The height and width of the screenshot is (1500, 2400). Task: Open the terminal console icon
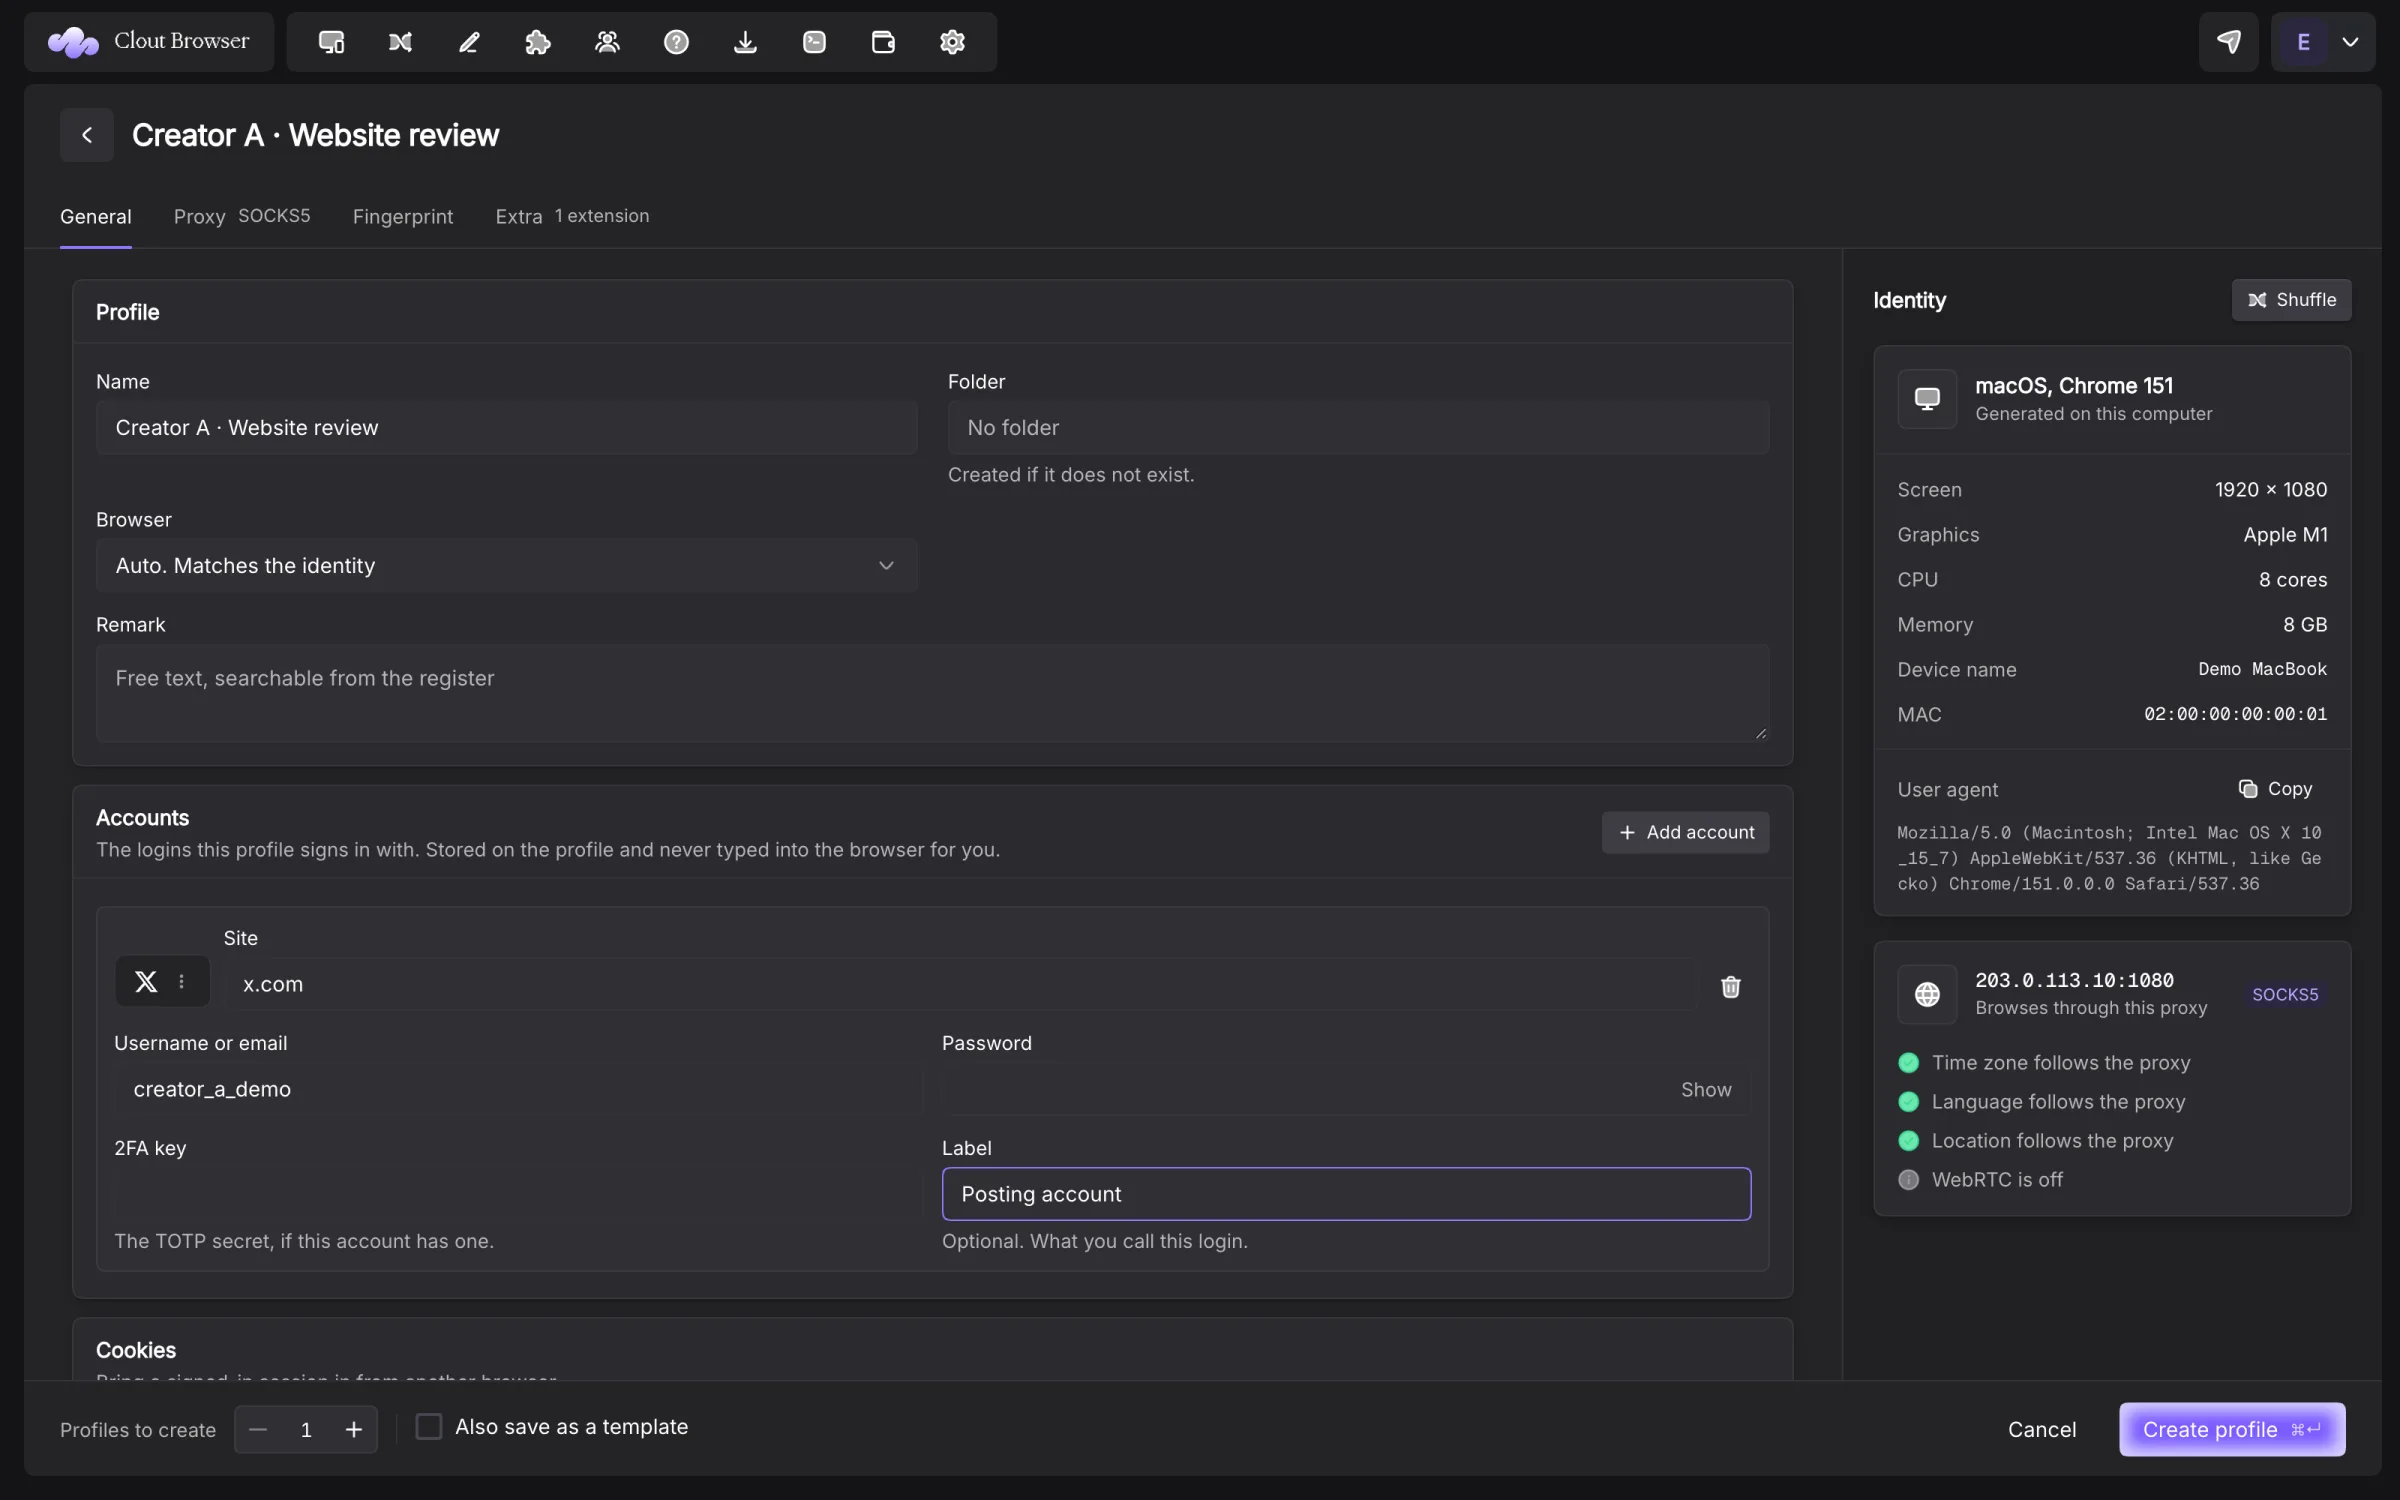pyautogui.click(x=814, y=42)
